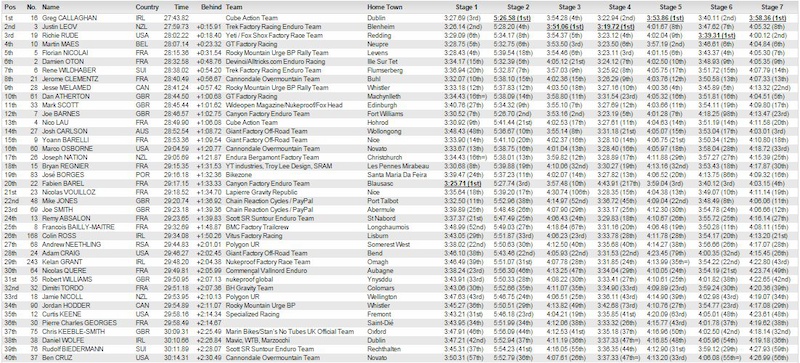The height and width of the screenshot is (363, 800).
Task: Click the Country column header
Action: [x=147, y=7]
